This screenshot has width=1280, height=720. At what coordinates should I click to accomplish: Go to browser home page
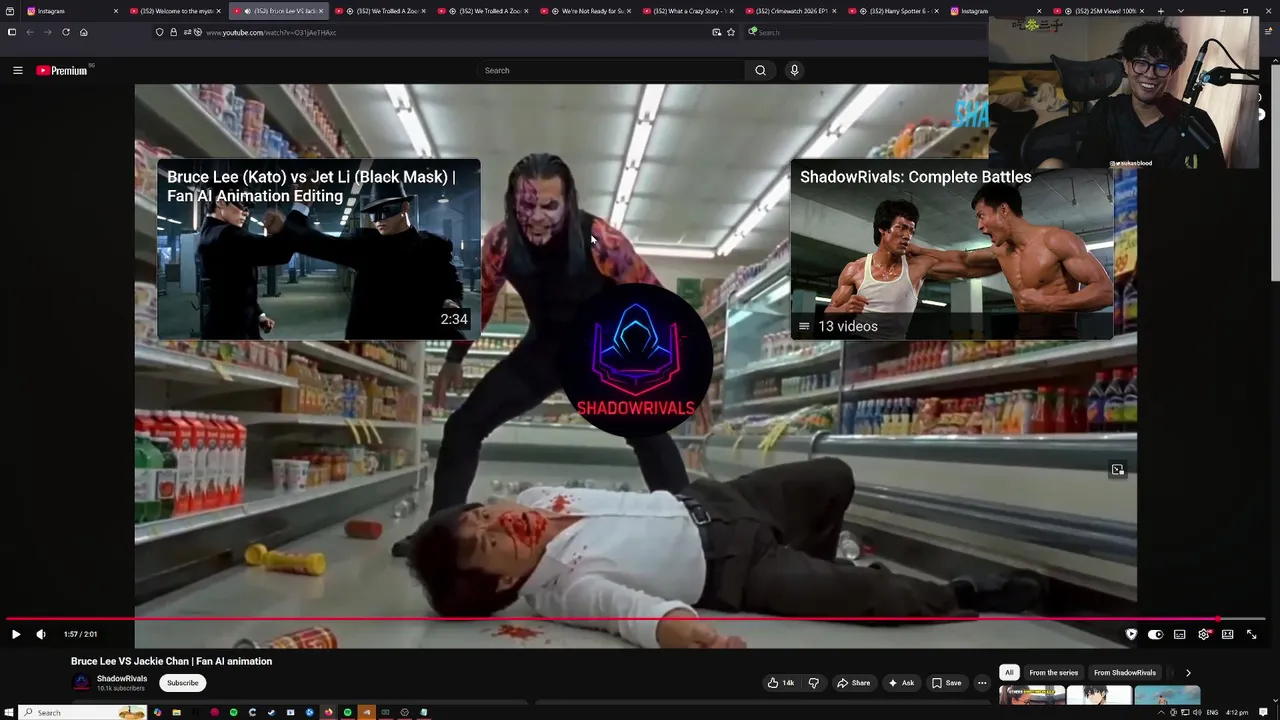83,32
